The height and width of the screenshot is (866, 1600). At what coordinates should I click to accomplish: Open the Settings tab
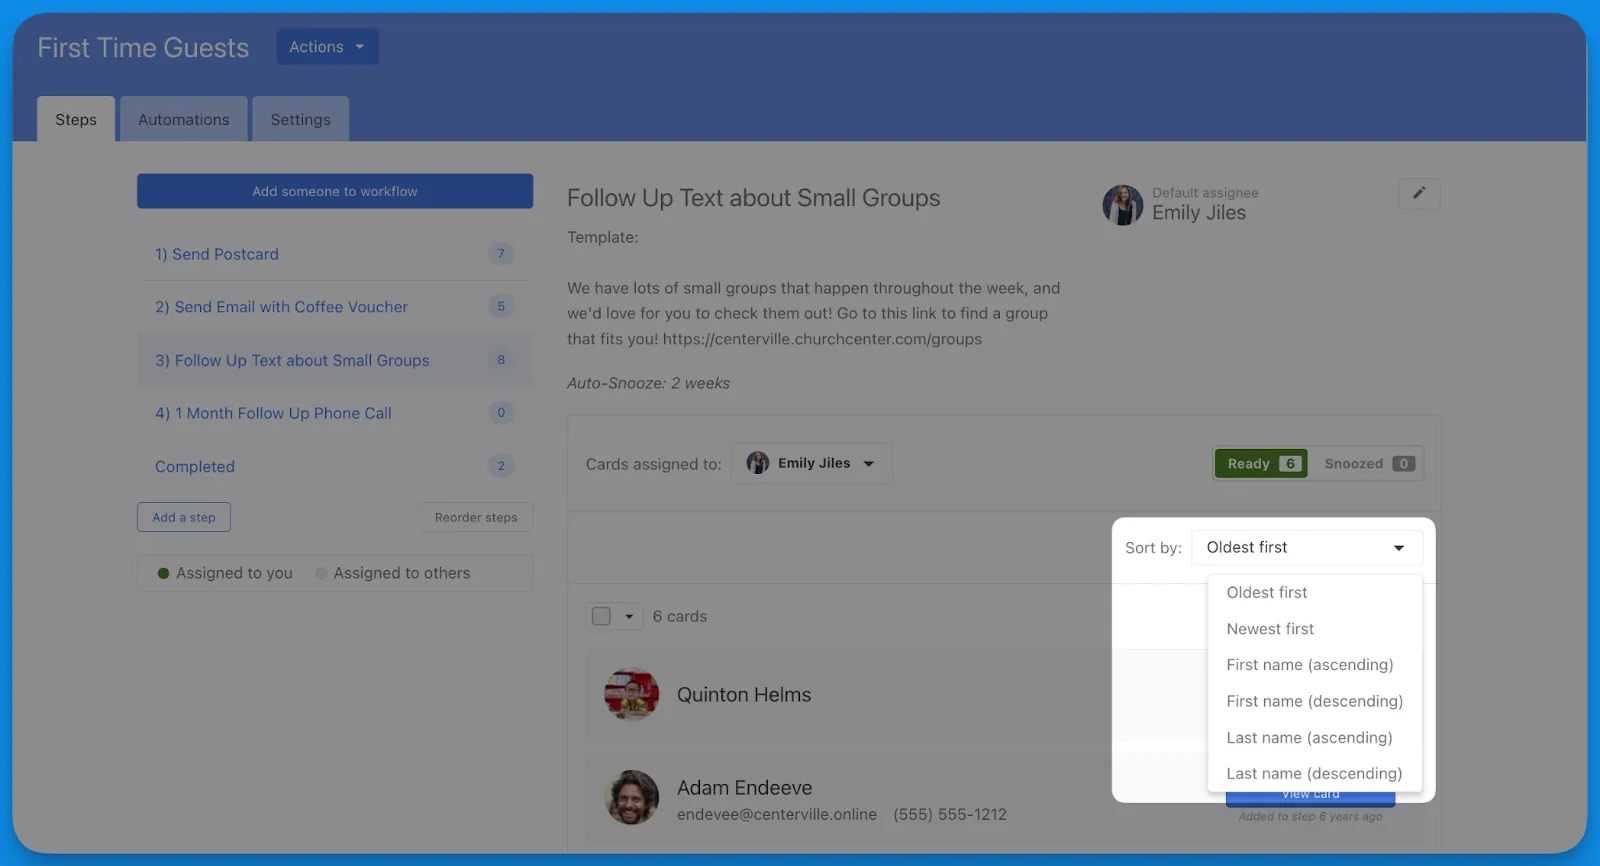[x=300, y=120]
